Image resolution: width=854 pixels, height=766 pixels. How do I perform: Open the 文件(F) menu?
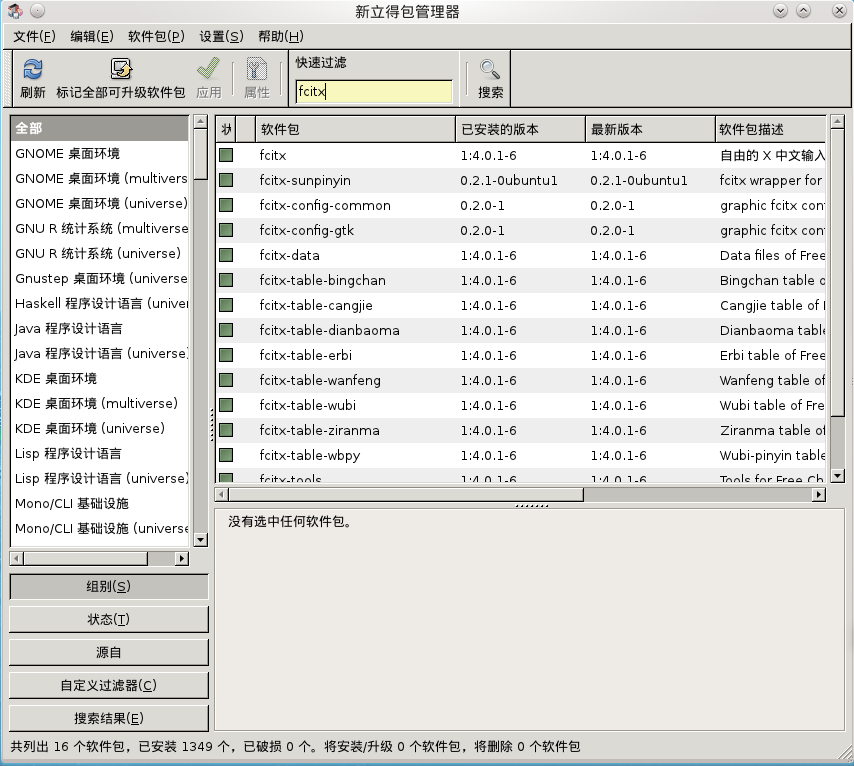point(34,37)
